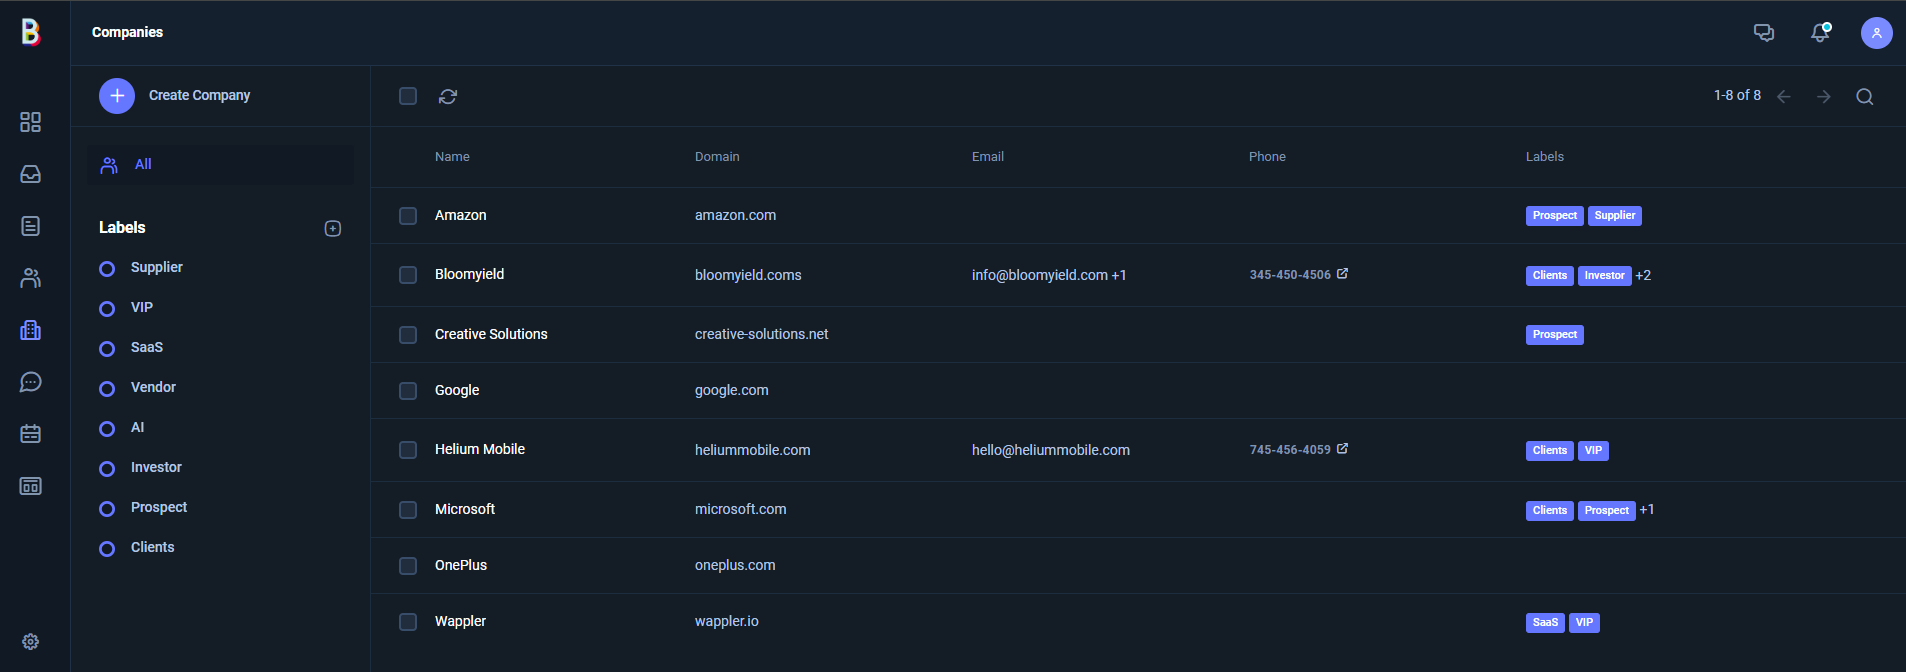1906x672 pixels.
Task: Open the bloomyield.coms domain link
Action: click(x=748, y=275)
